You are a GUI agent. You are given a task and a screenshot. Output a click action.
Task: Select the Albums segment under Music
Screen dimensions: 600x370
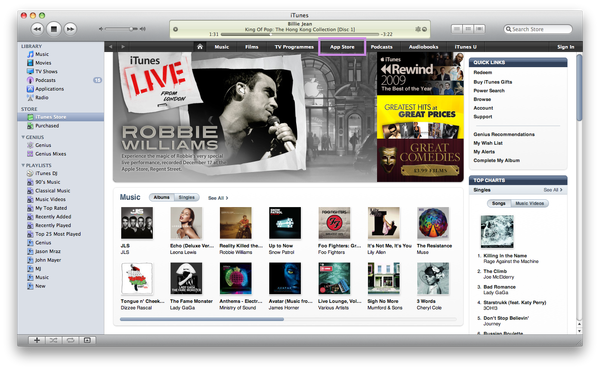161,197
